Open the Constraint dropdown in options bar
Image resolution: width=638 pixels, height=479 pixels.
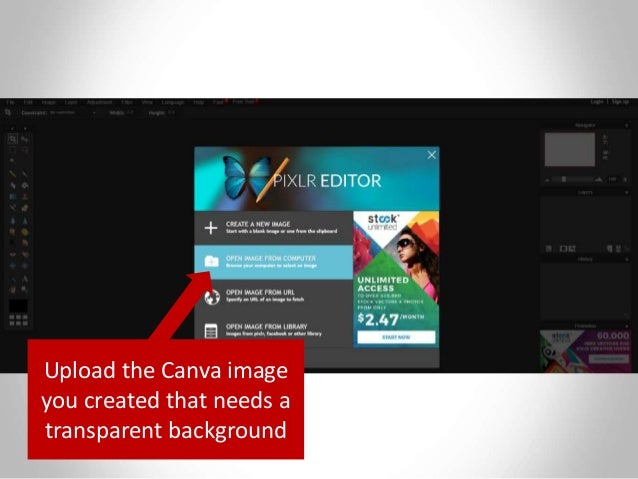(72, 113)
